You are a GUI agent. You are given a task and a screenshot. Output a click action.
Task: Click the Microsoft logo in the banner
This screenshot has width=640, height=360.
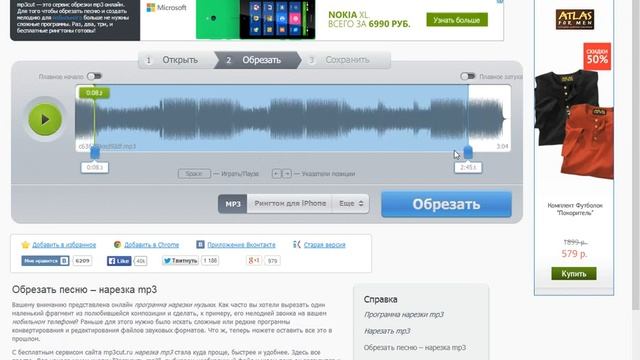pos(167,7)
